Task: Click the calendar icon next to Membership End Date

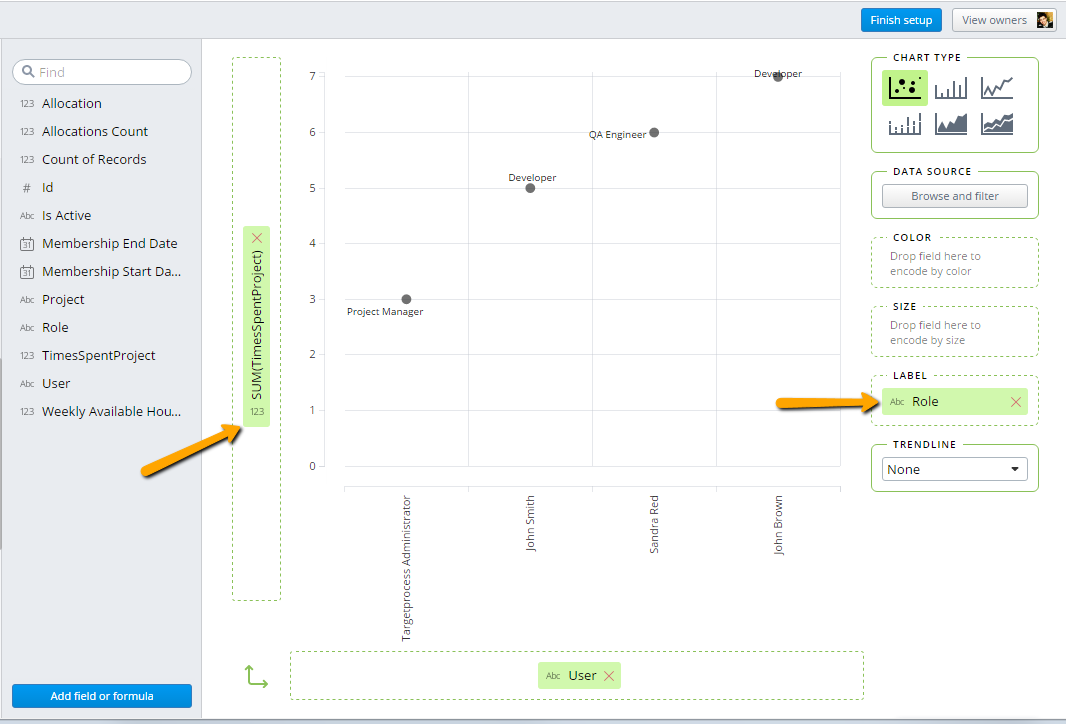Action: coord(27,244)
